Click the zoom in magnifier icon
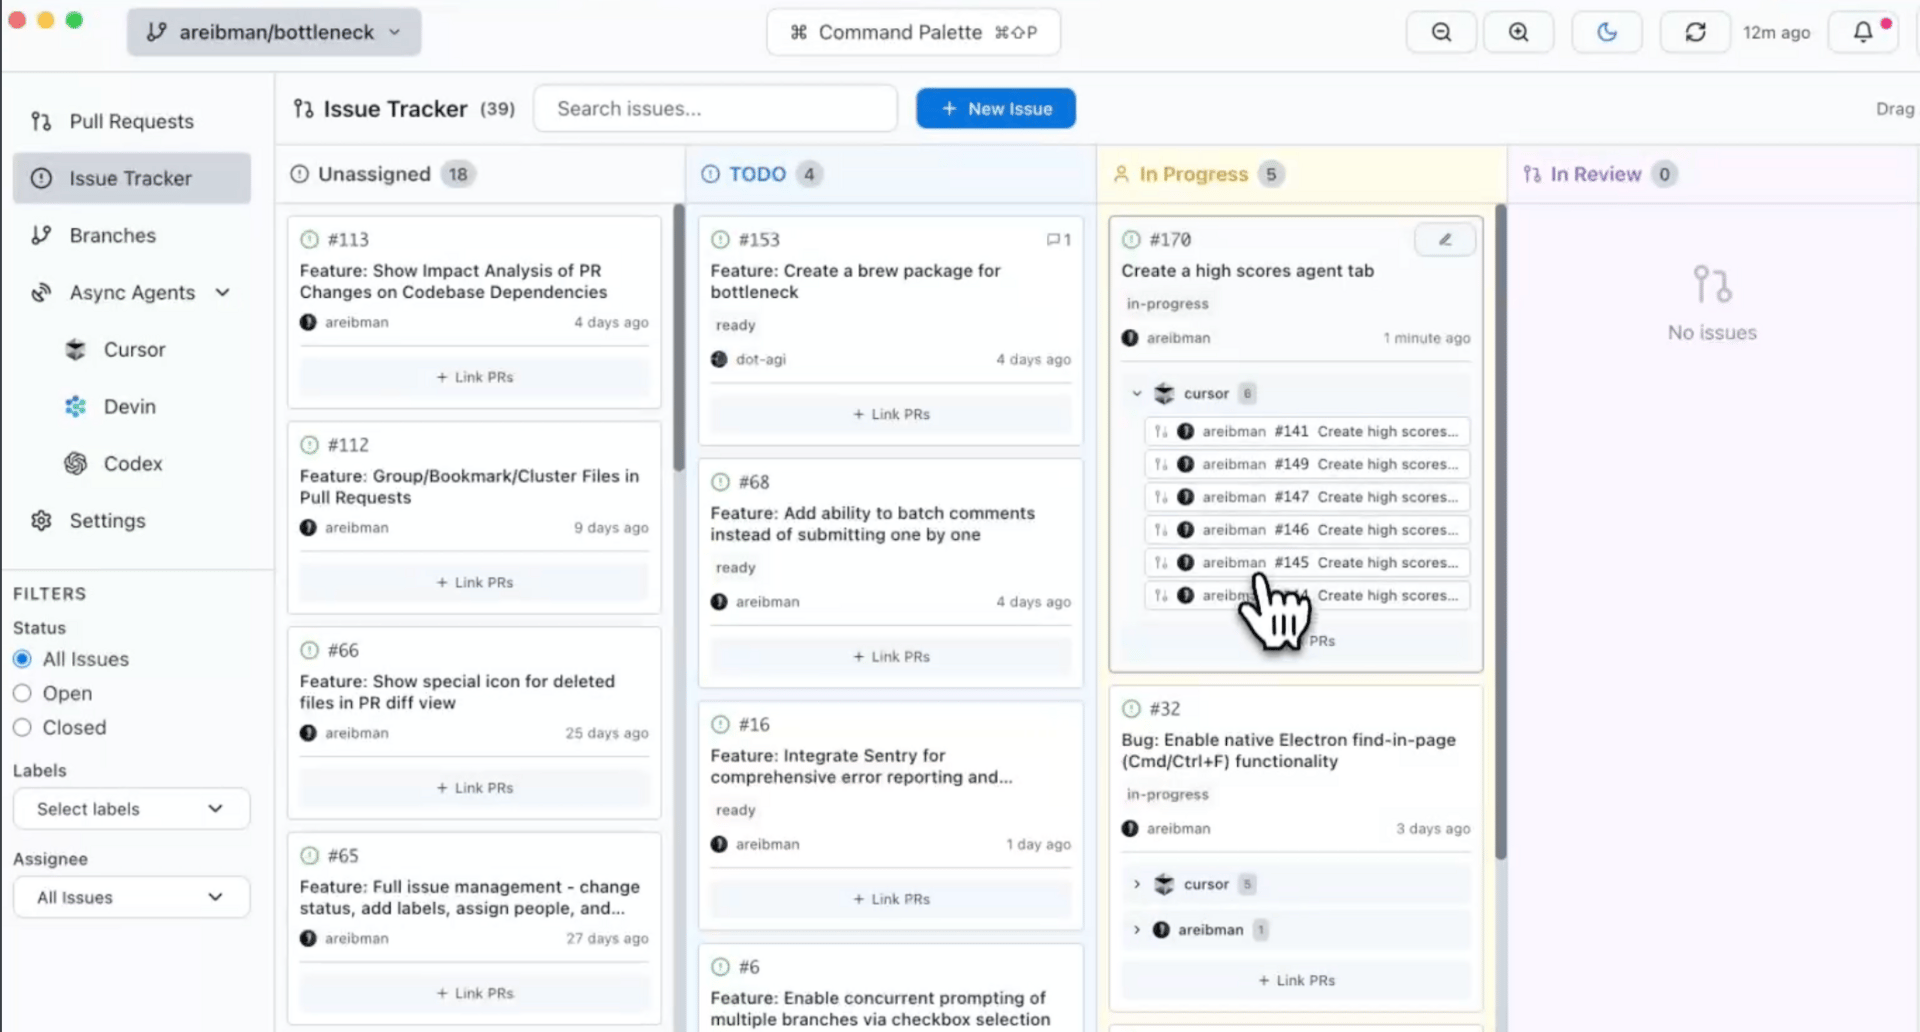 tap(1518, 32)
